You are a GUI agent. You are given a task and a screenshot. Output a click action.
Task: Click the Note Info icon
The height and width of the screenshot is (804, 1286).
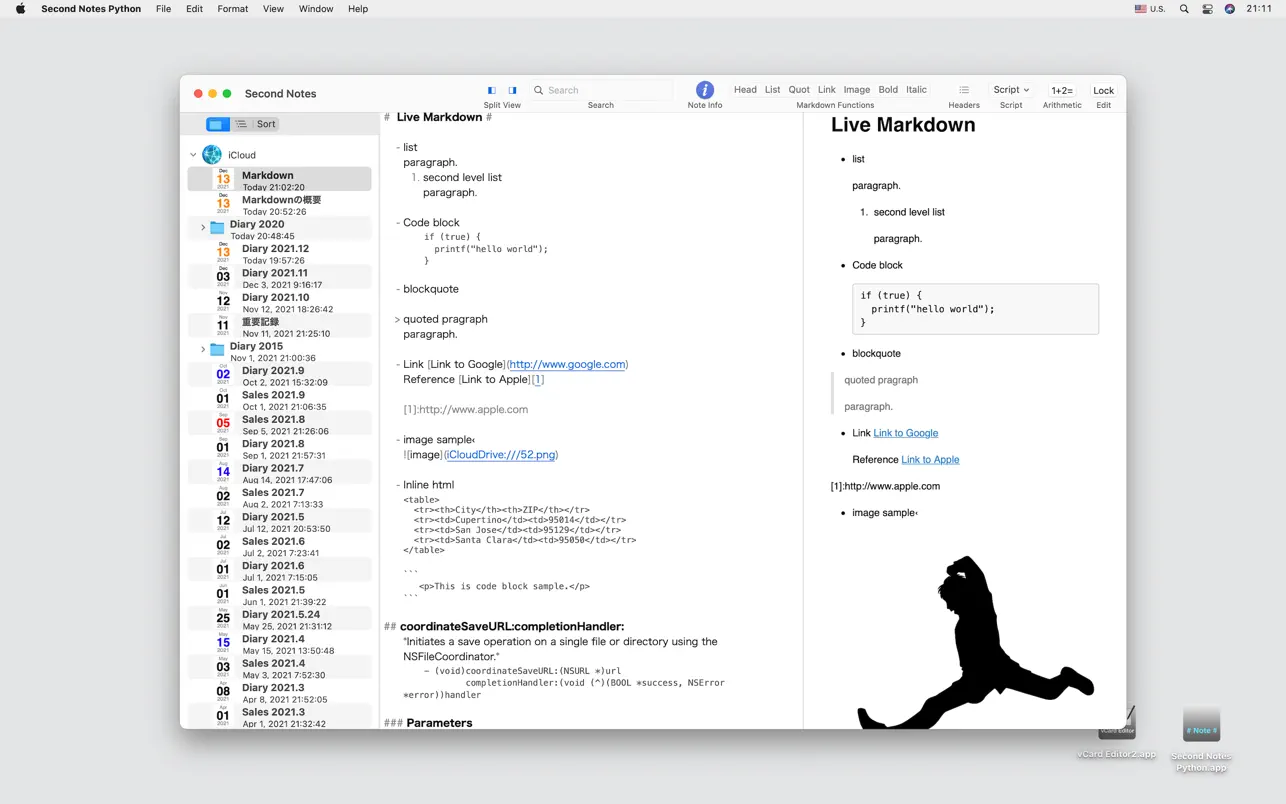[704, 91]
